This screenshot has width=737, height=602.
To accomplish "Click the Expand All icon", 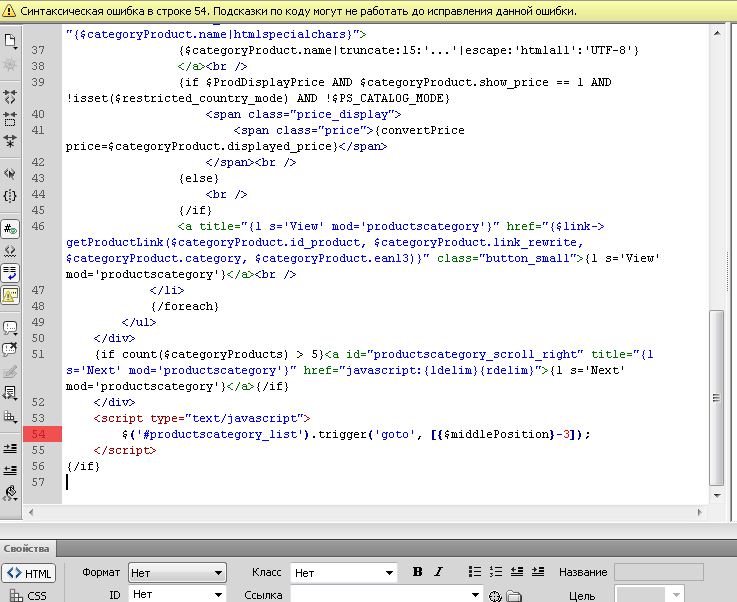I will click(10, 141).
